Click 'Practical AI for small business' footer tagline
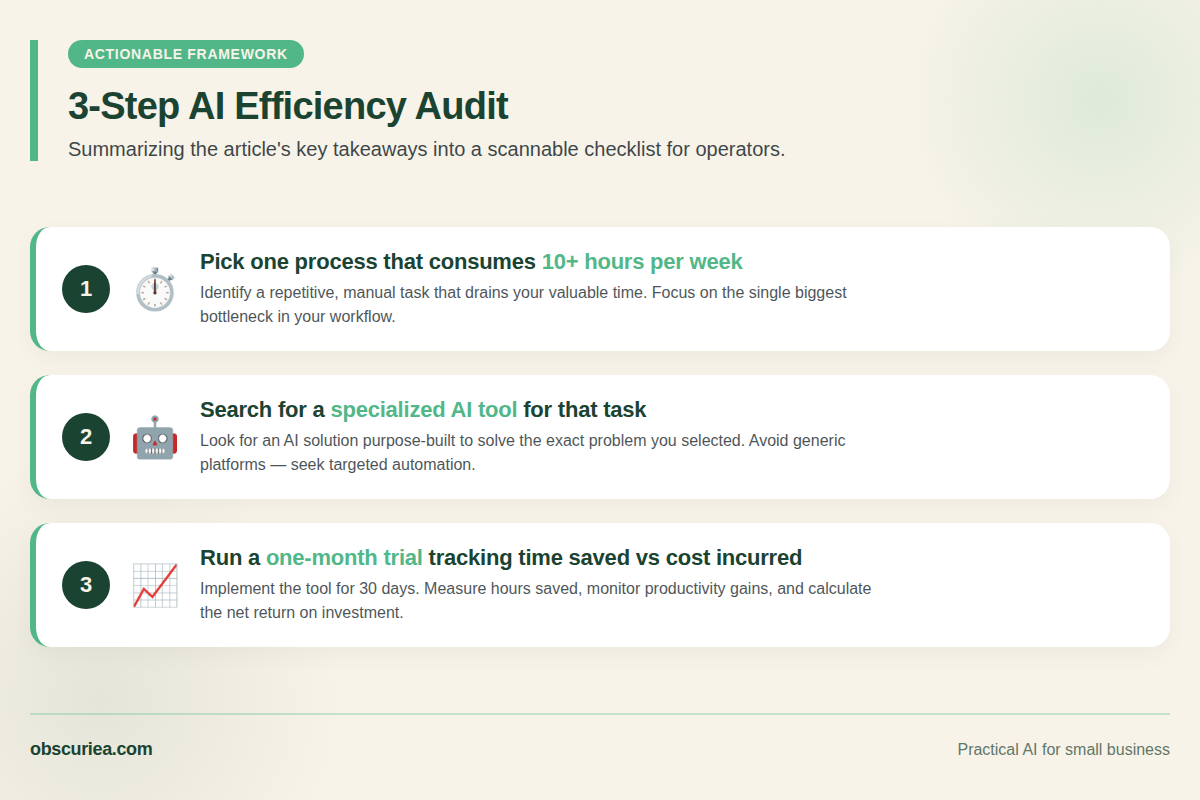This screenshot has width=1200, height=800. pos(1063,749)
